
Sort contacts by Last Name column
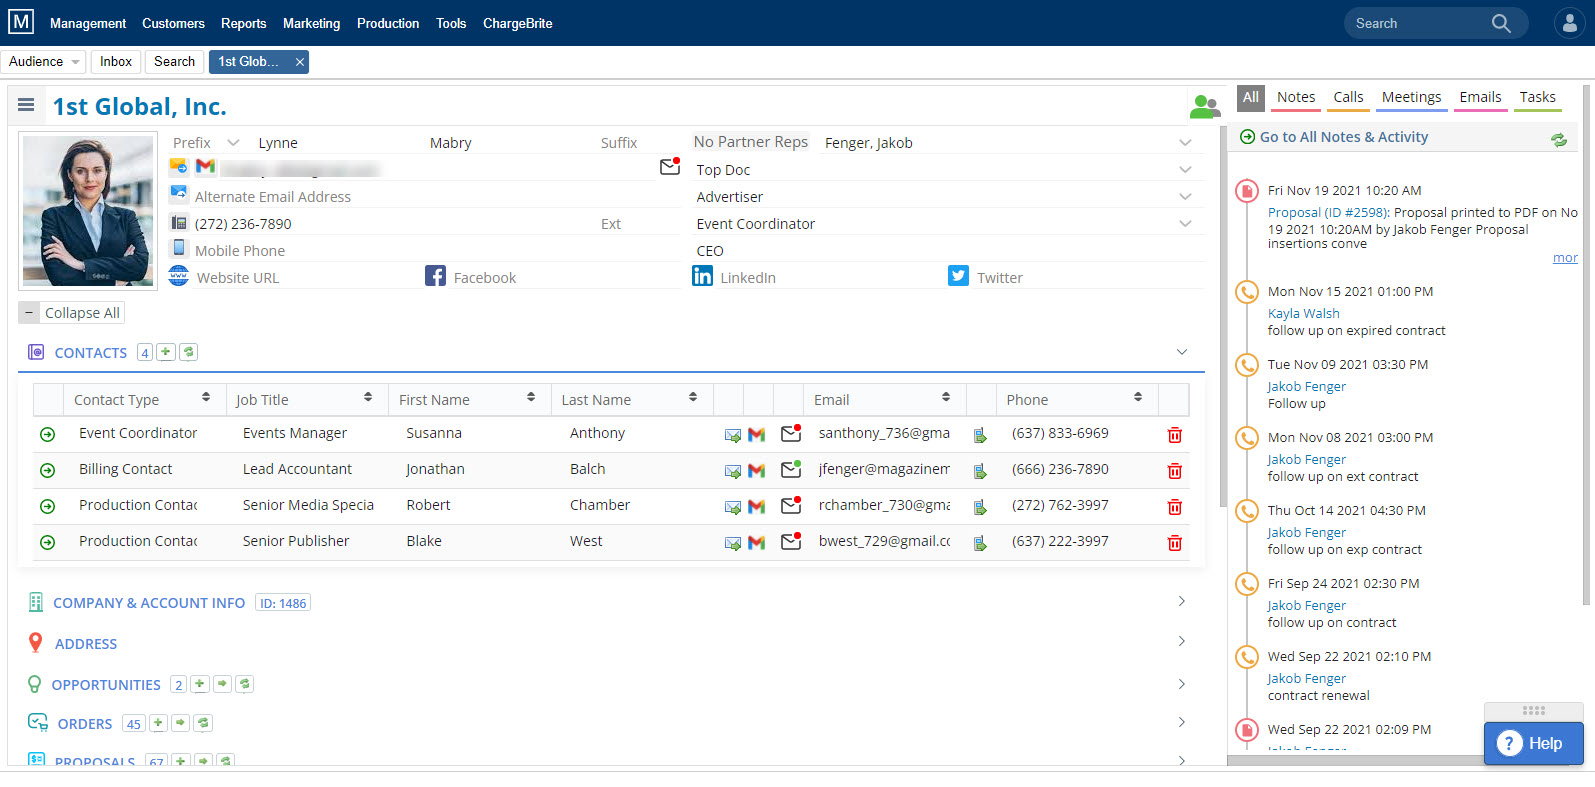pyautogui.click(x=629, y=400)
